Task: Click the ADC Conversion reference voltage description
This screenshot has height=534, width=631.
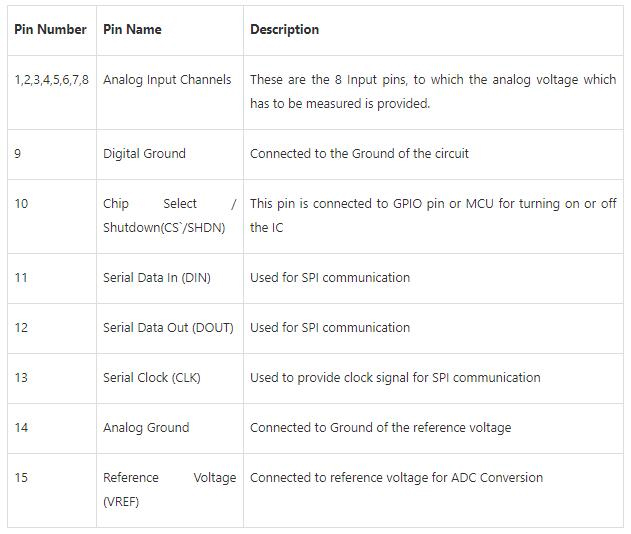Action: pos(396,477)
